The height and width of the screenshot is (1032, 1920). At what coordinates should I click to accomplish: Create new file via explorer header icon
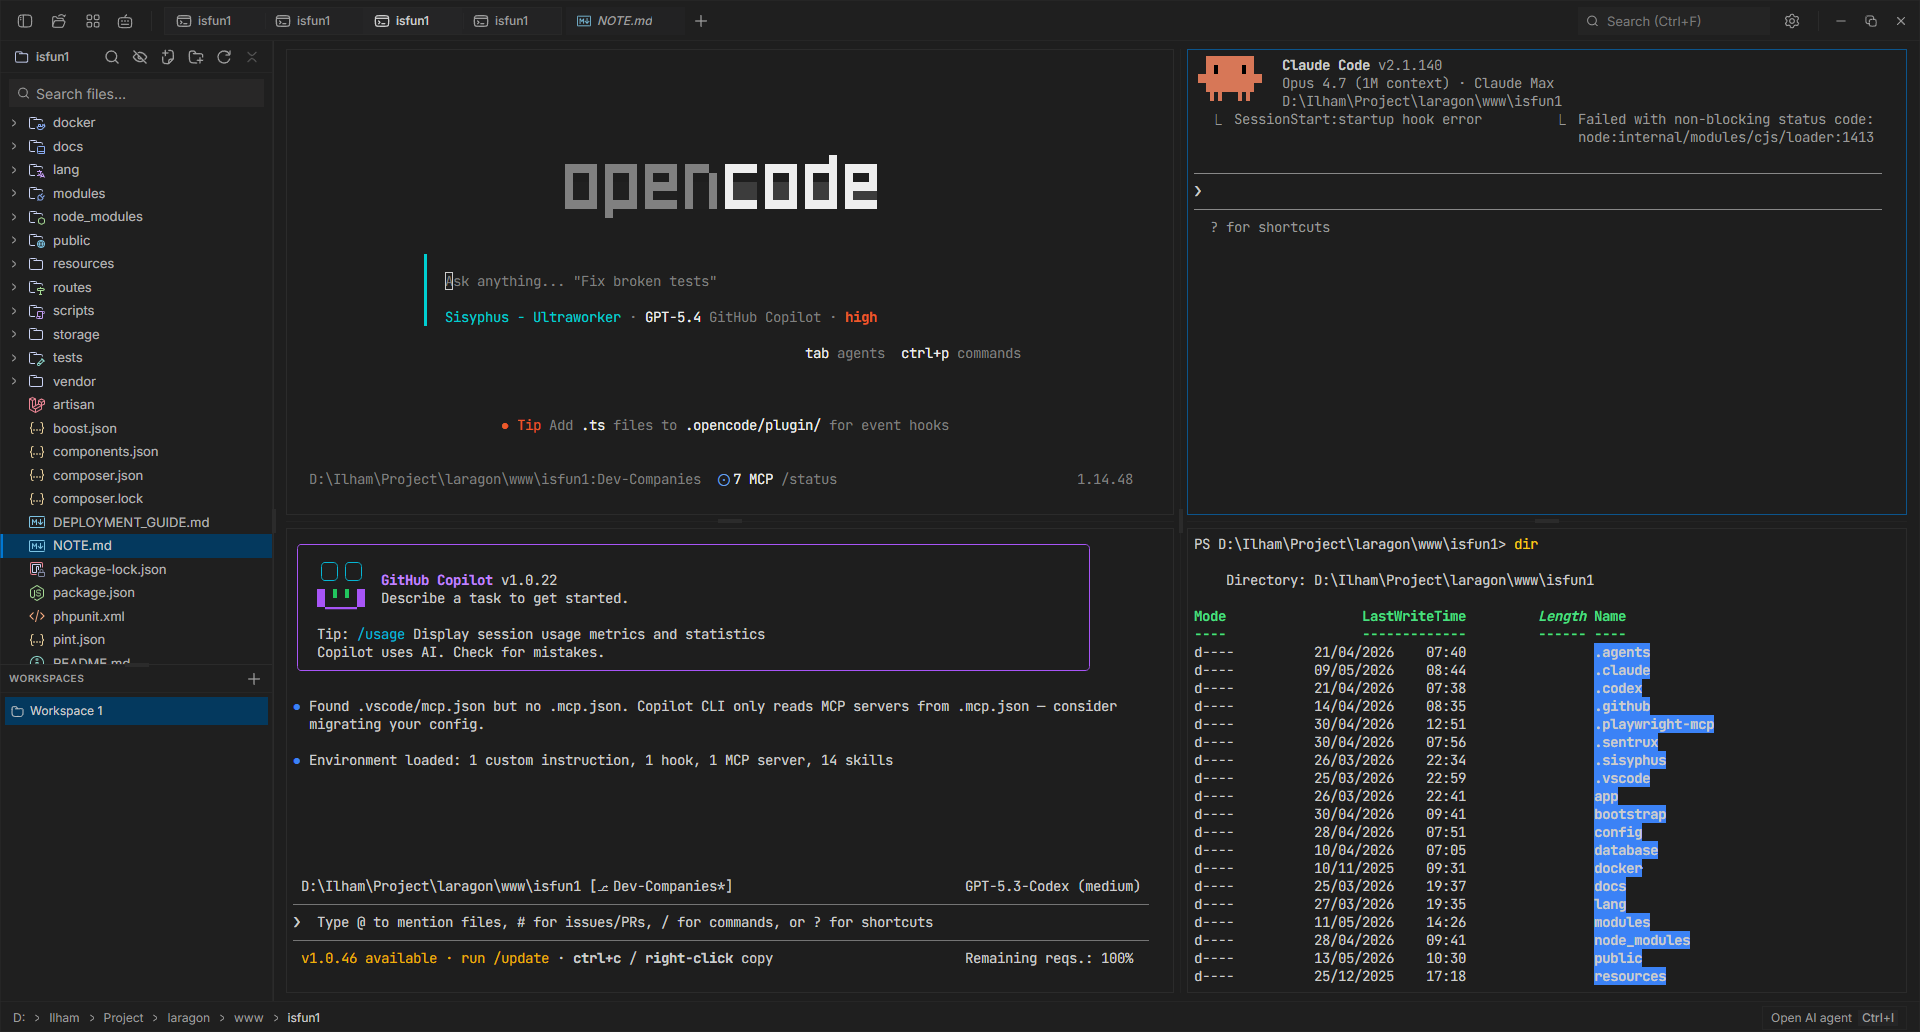pos(168,57)
